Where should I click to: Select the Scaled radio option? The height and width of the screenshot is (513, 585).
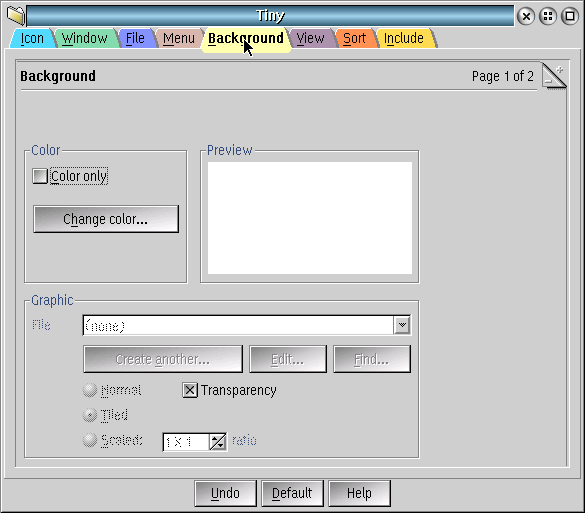coord(90,440)
